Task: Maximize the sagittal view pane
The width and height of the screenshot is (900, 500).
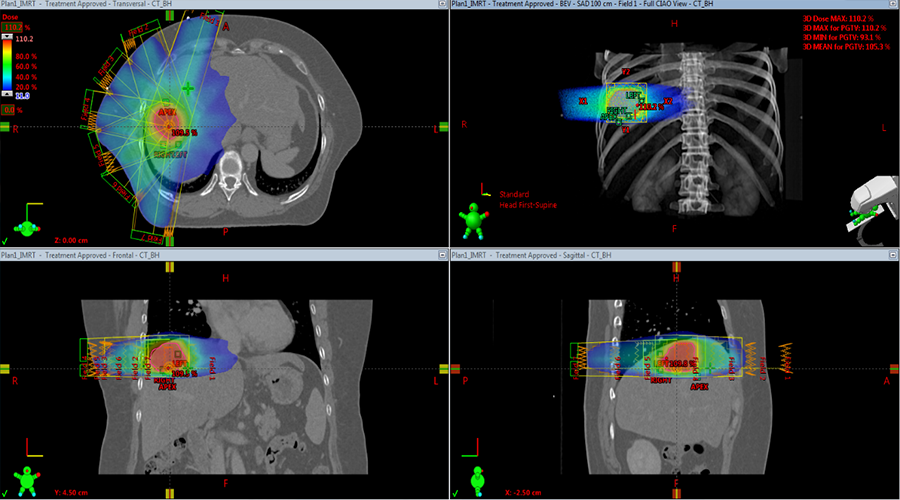Action: coord(891,255)
